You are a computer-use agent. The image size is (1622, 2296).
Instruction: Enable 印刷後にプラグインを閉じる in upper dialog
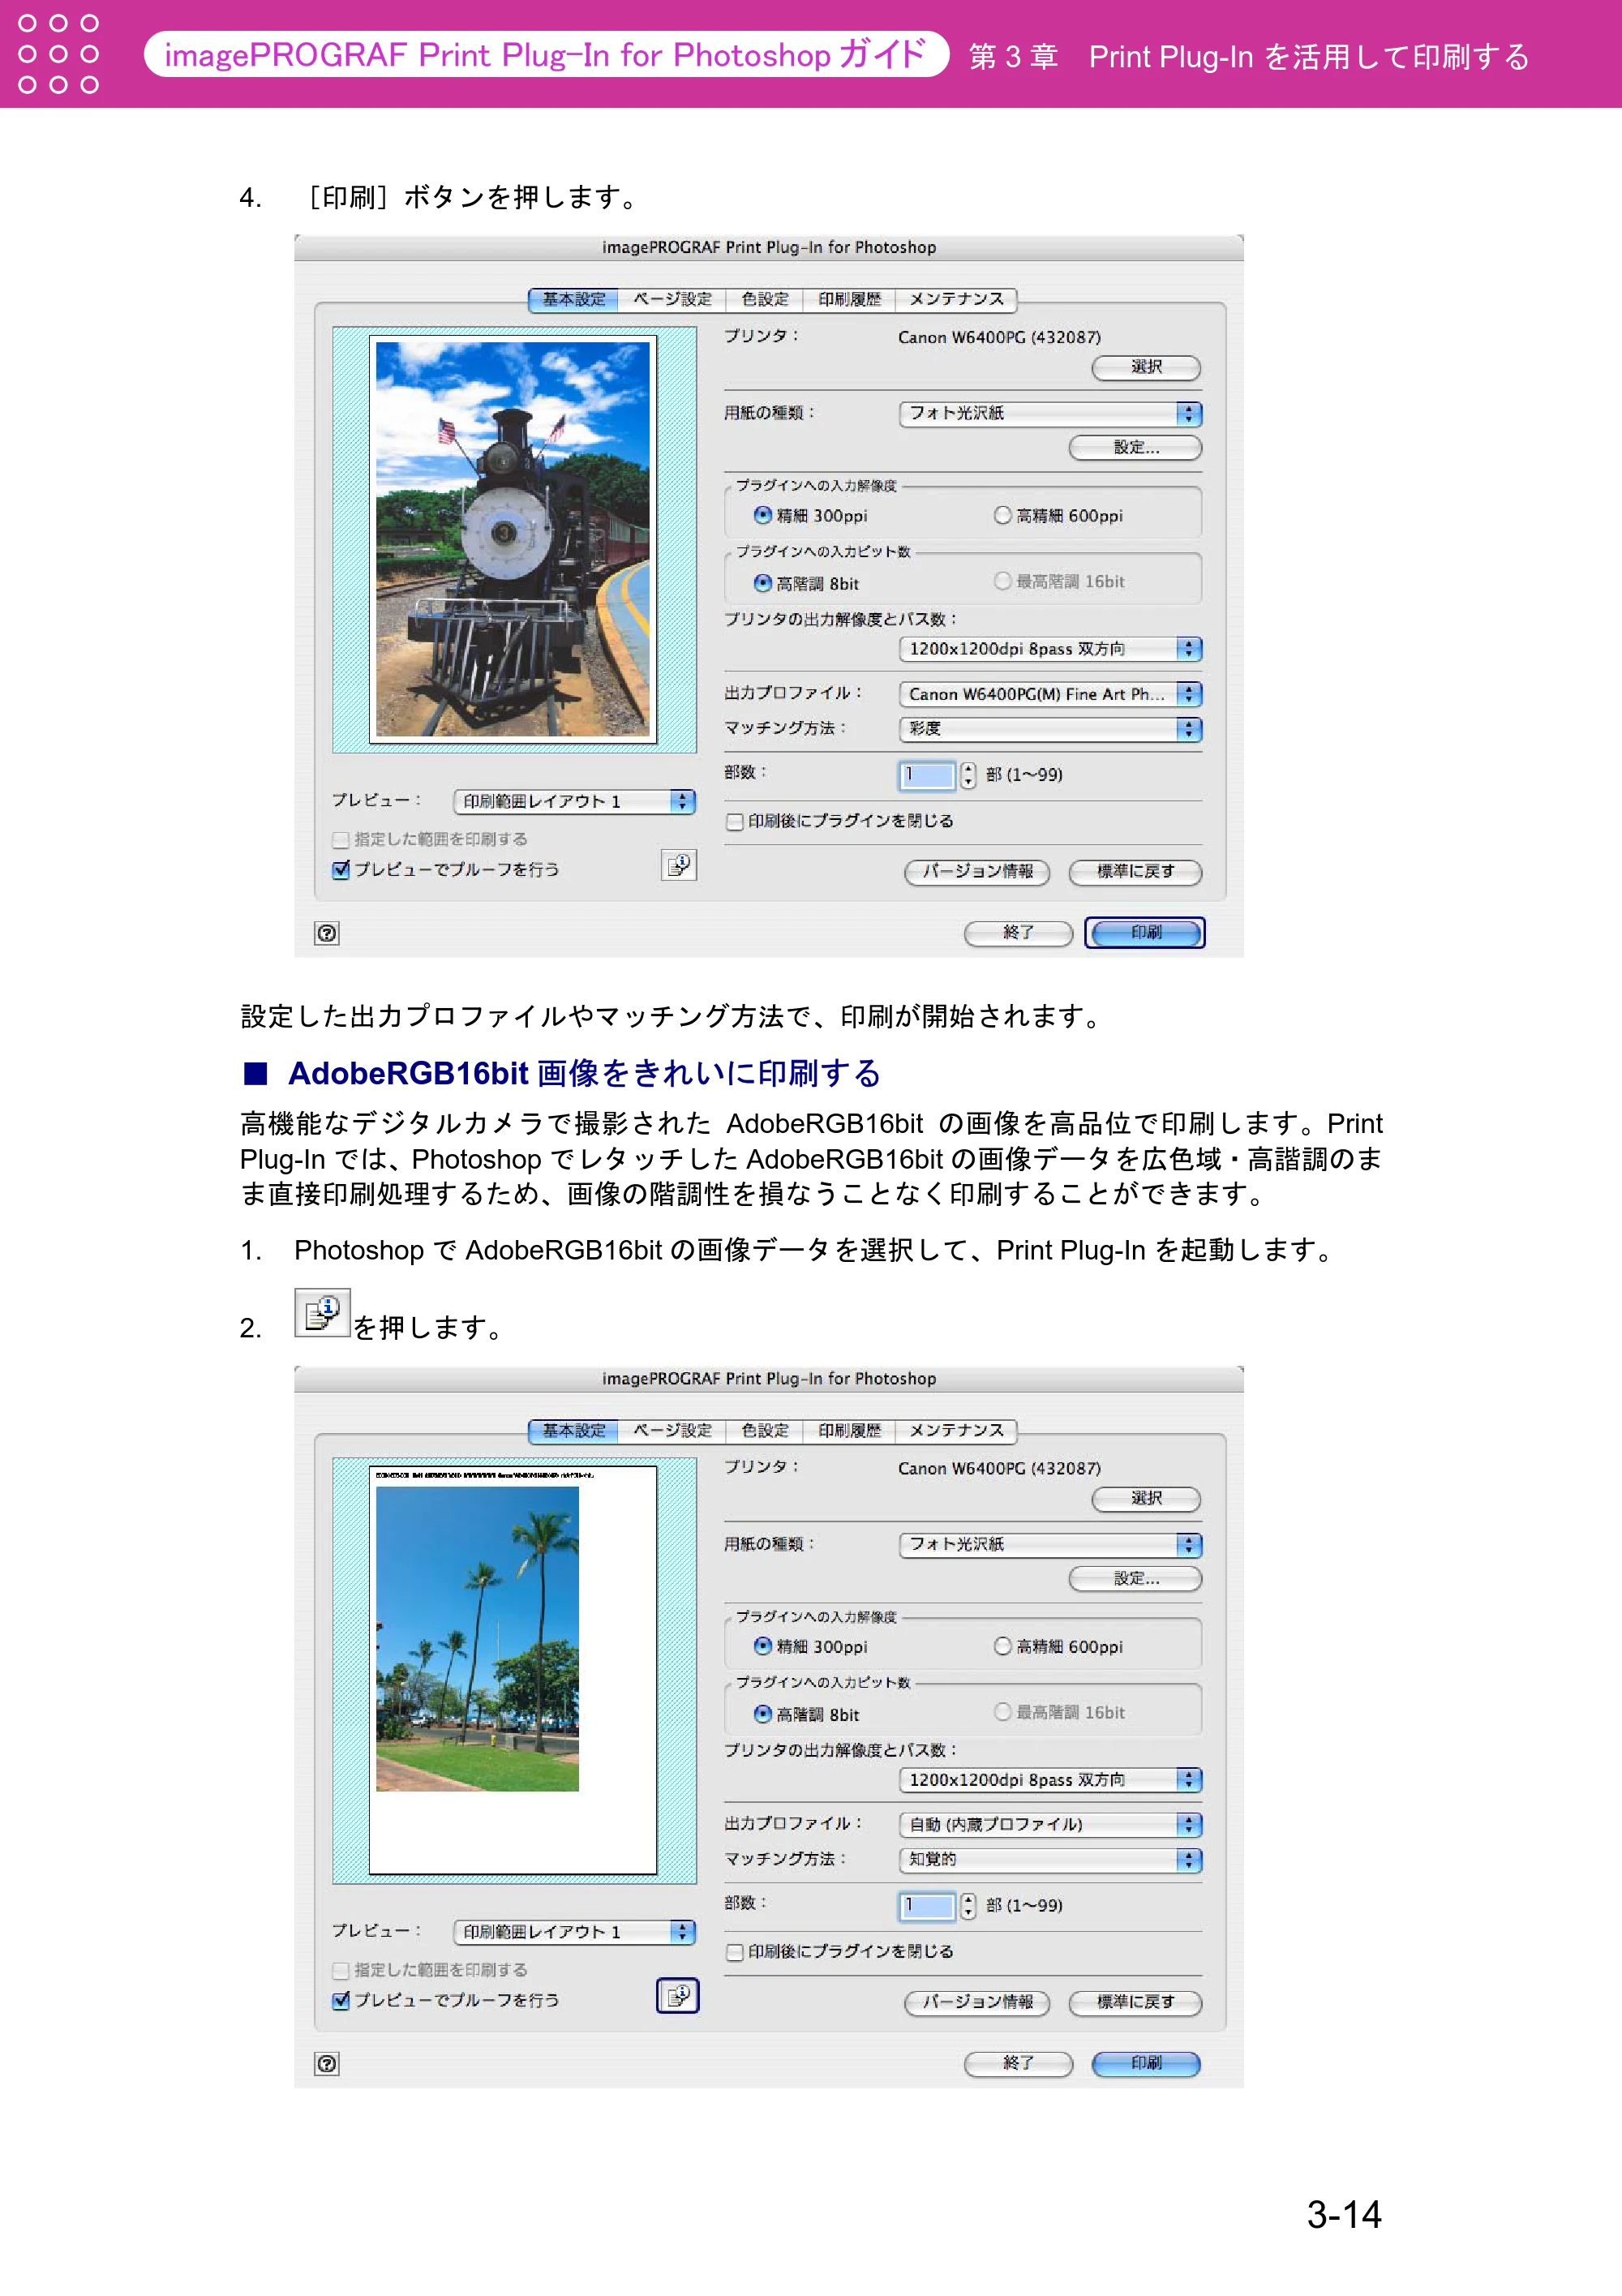735,821
